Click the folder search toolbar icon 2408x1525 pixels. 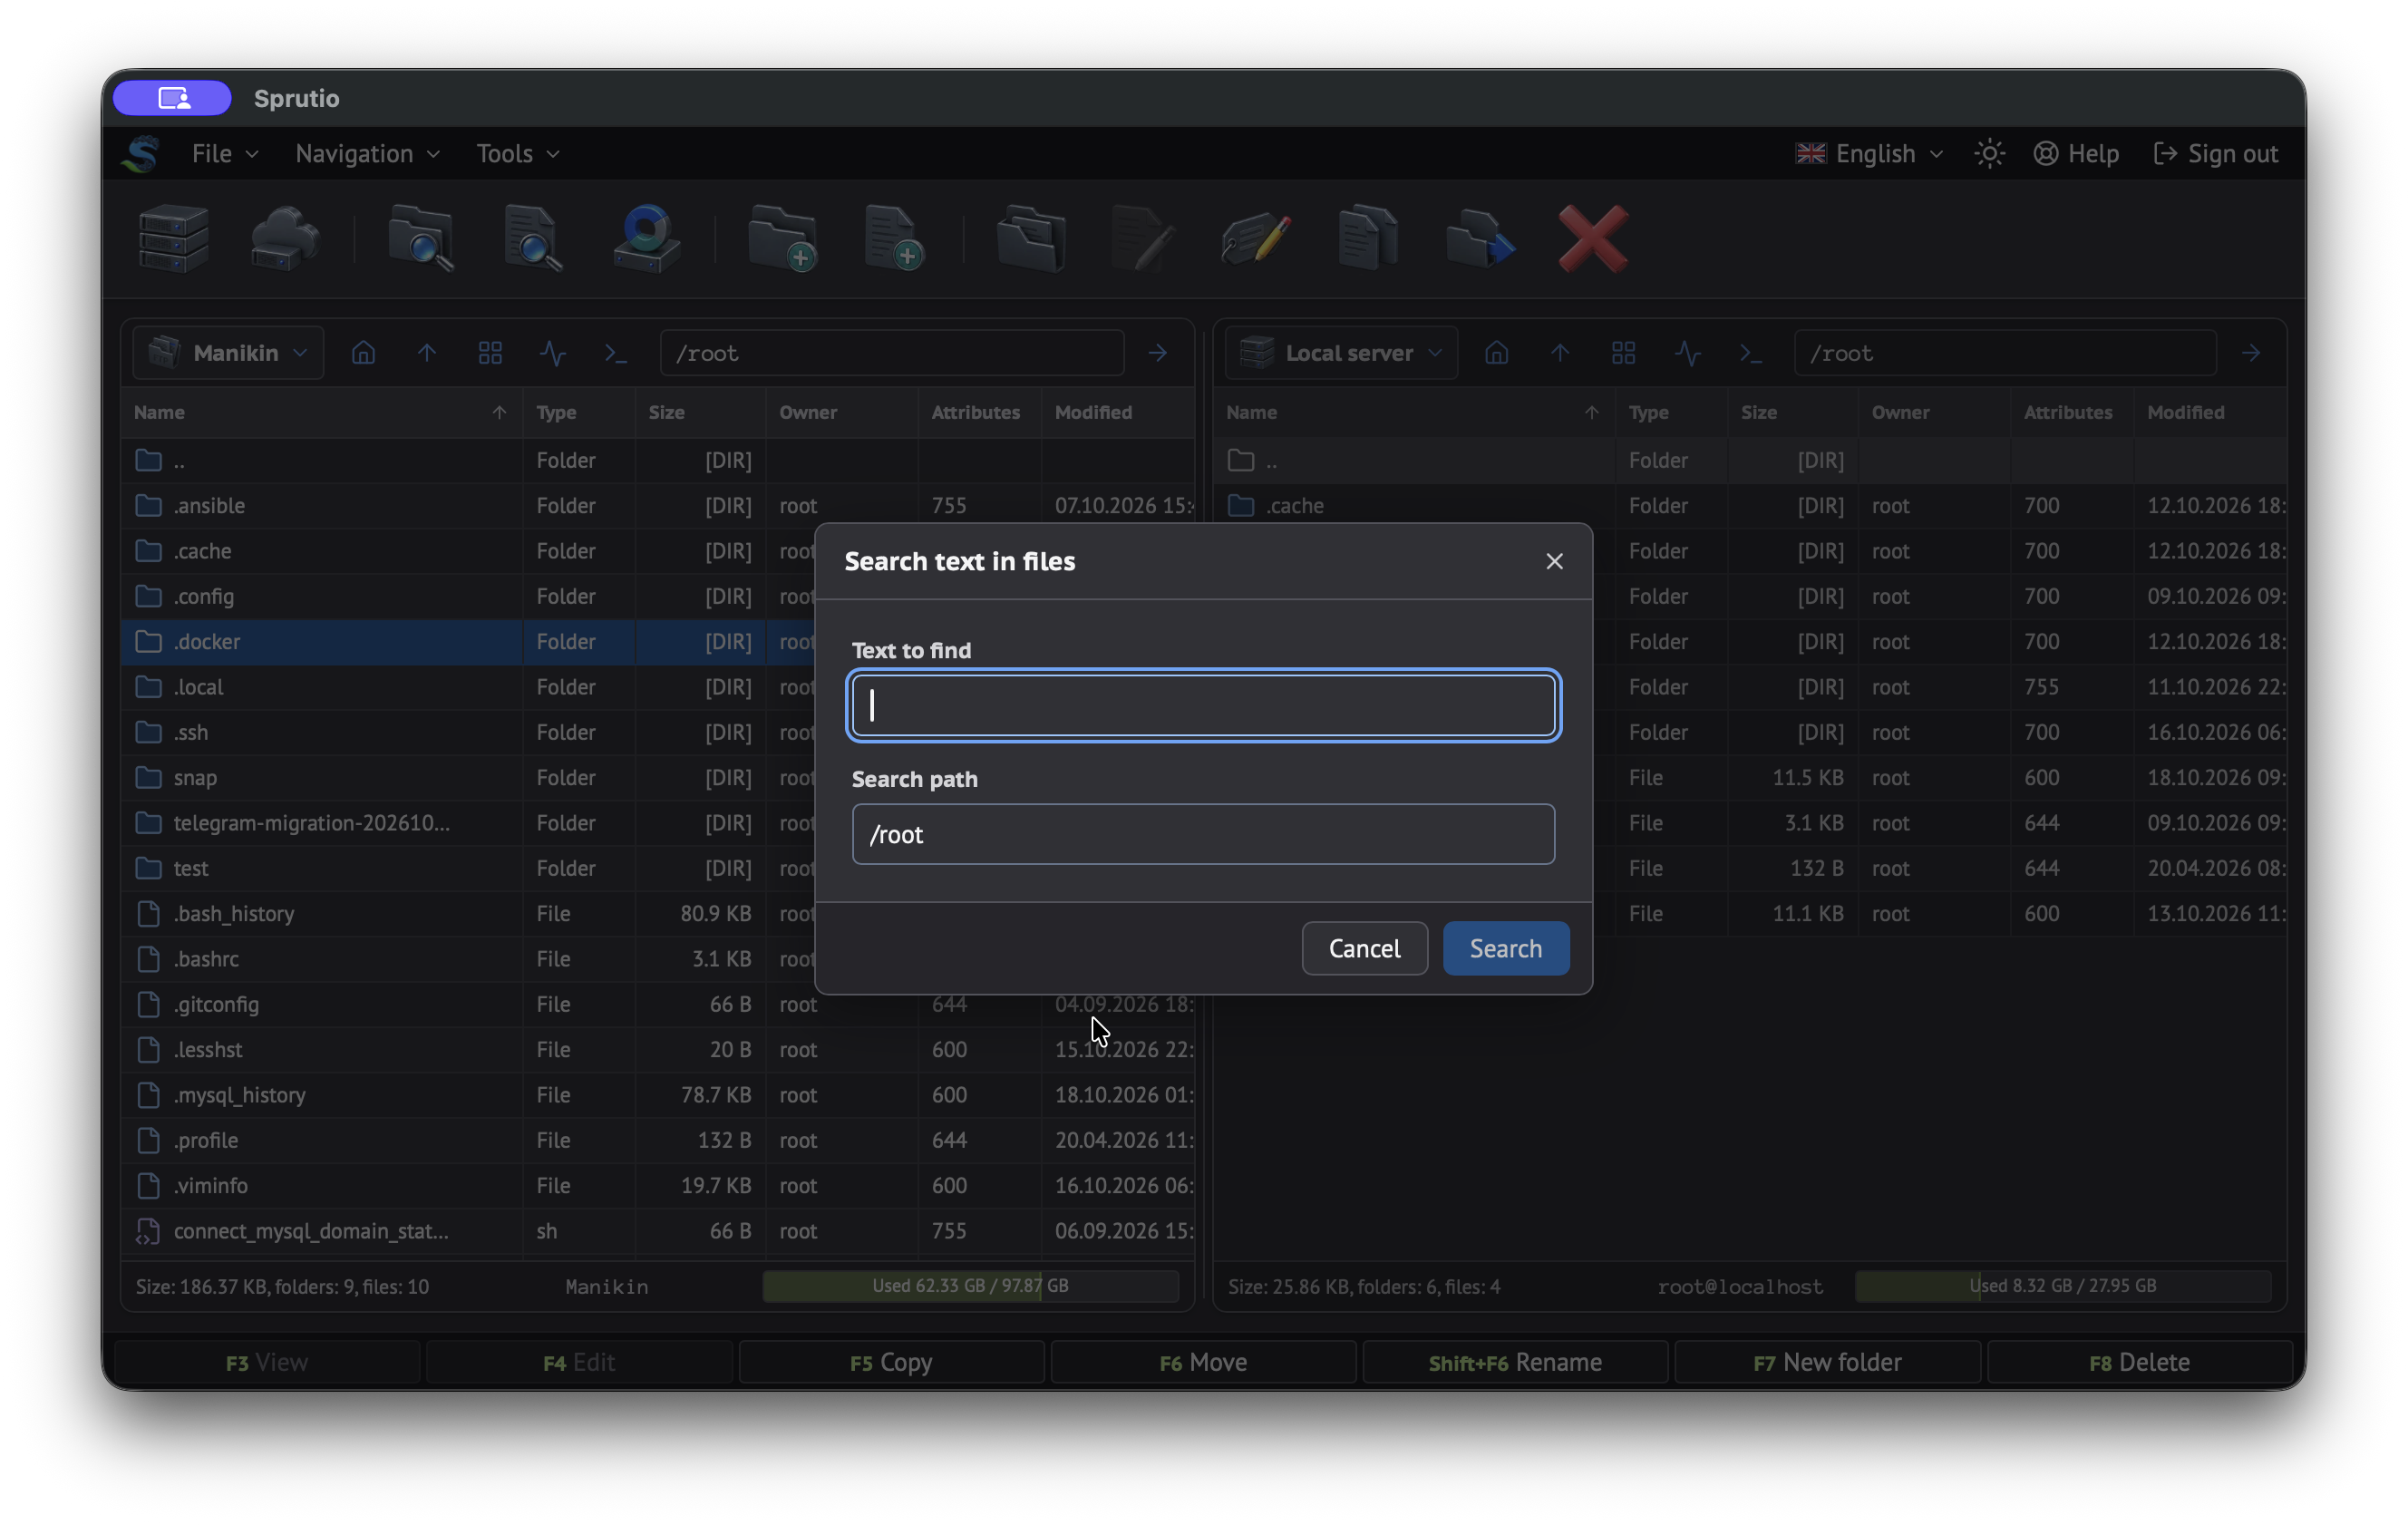tap(421, 238)
